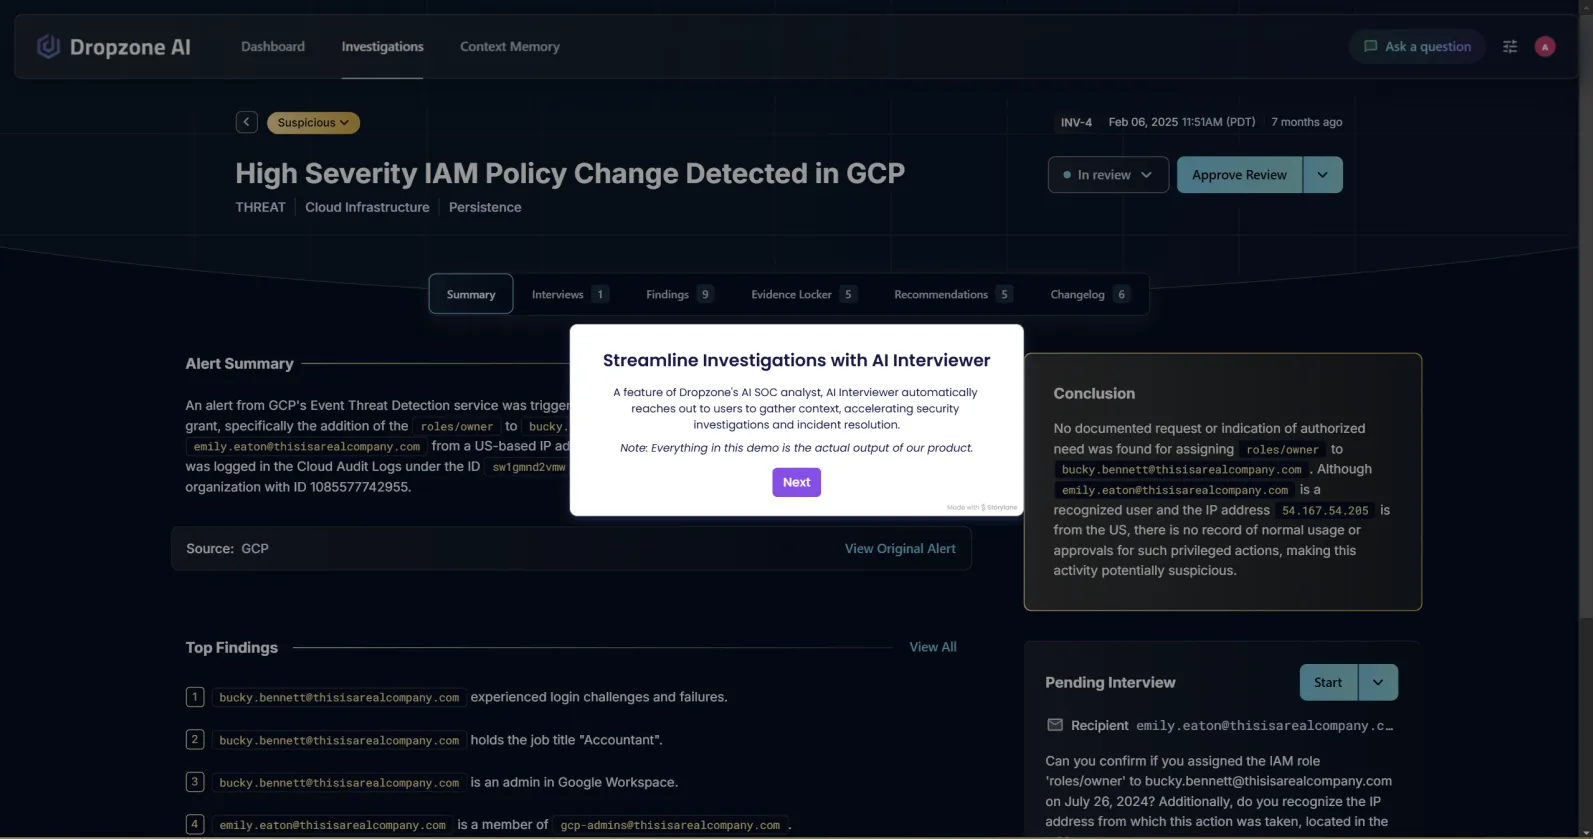Screen dimensions: 1593x839
Task: Click the THREAT label
Action: pos(260,207)
